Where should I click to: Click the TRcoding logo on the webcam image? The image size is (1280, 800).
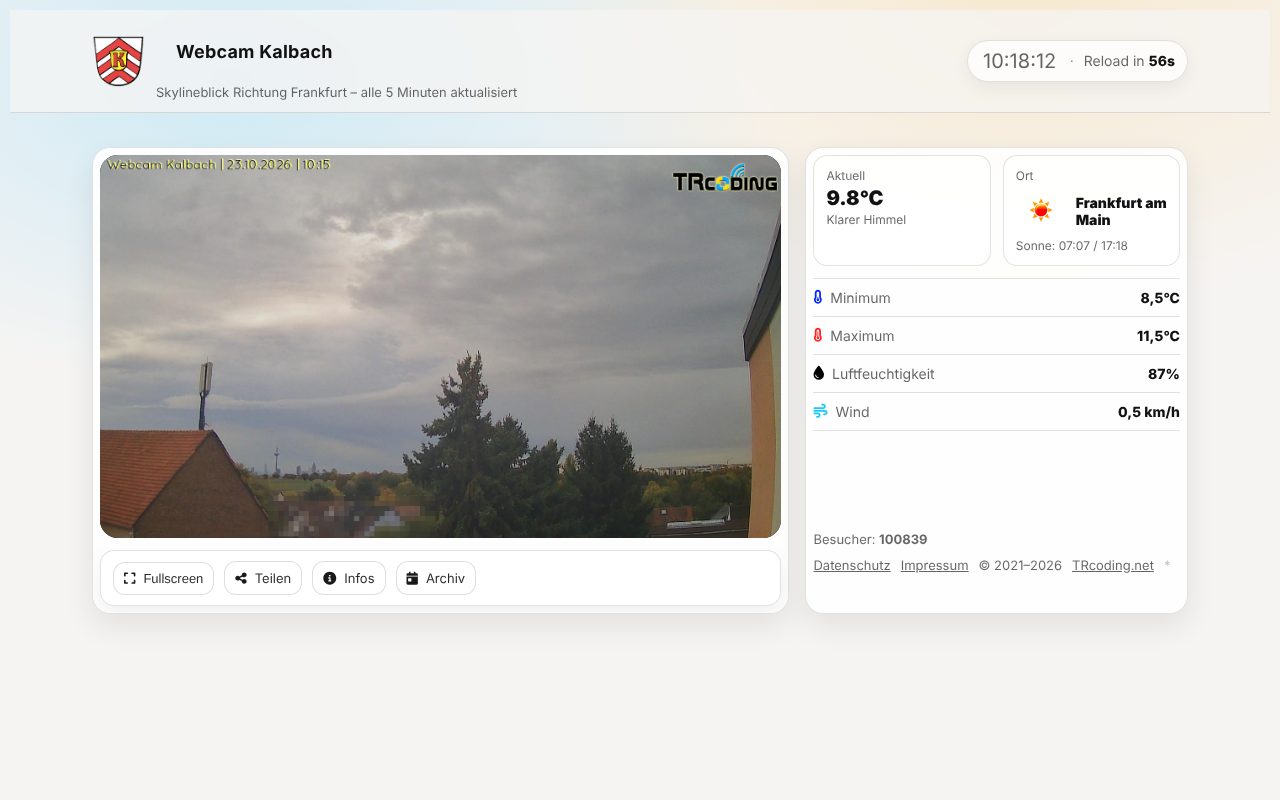tap(725, 178)
